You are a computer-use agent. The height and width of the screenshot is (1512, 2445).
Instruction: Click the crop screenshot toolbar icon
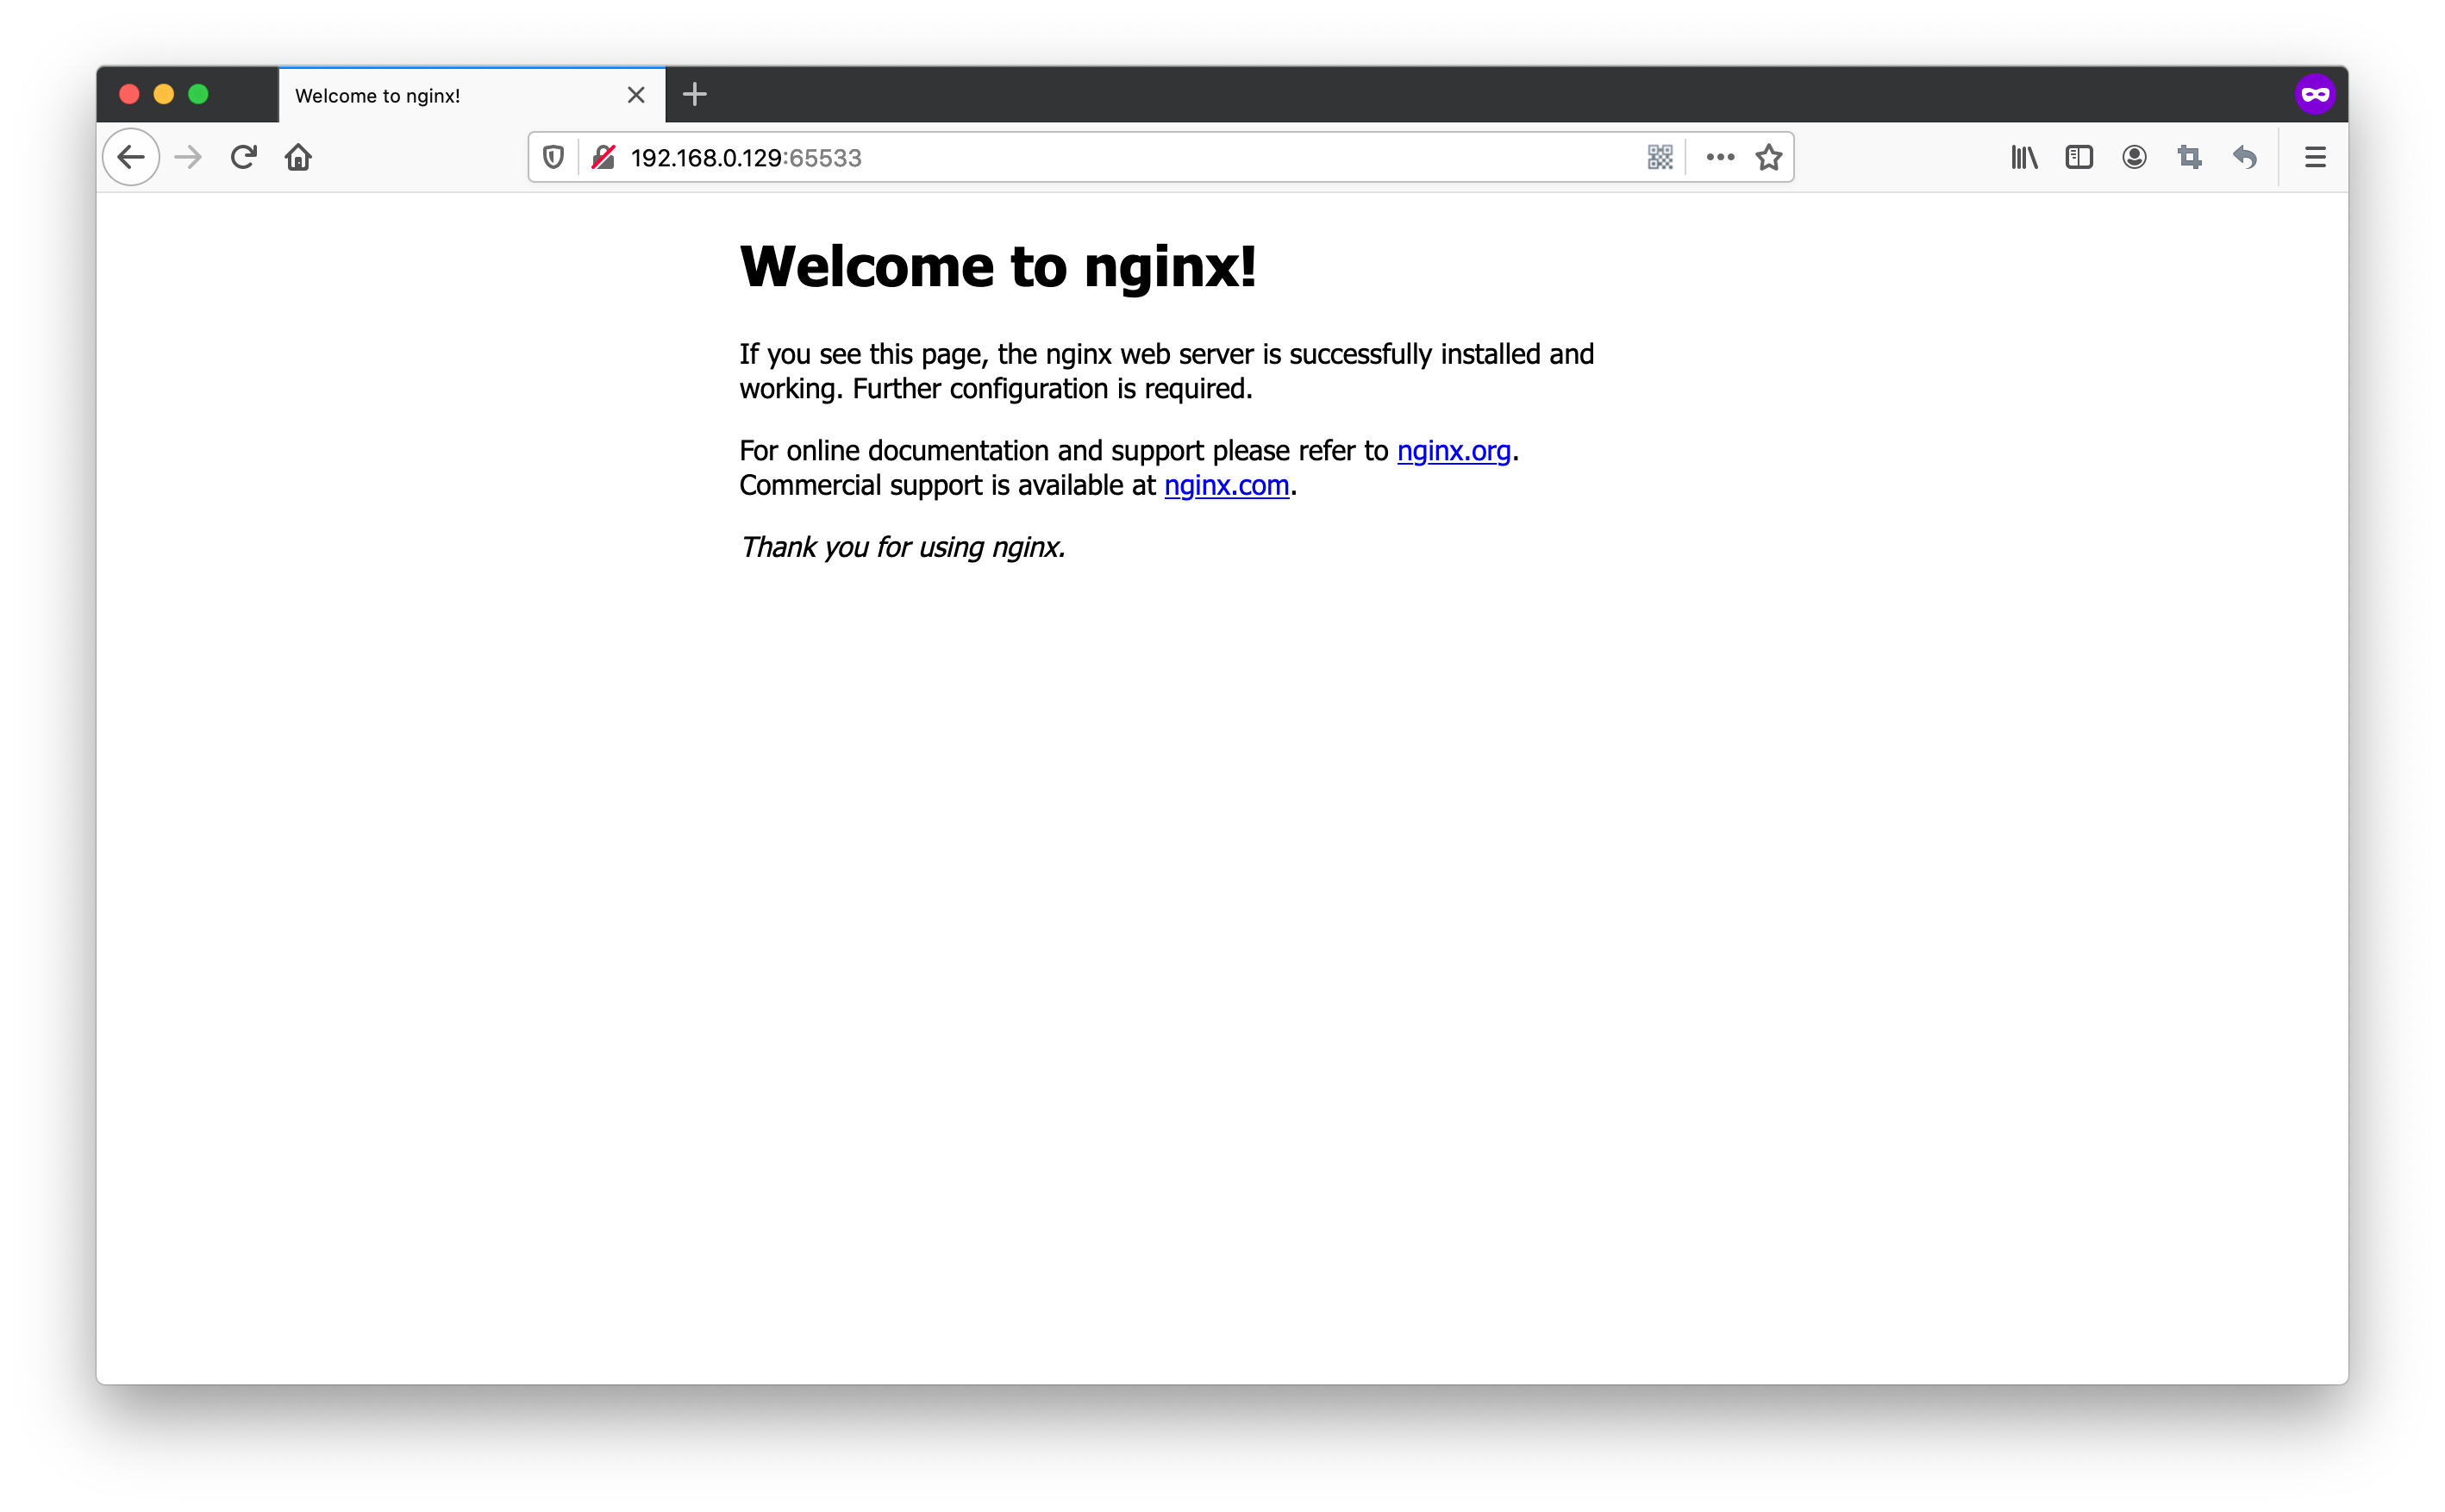tap(2189, 157)
